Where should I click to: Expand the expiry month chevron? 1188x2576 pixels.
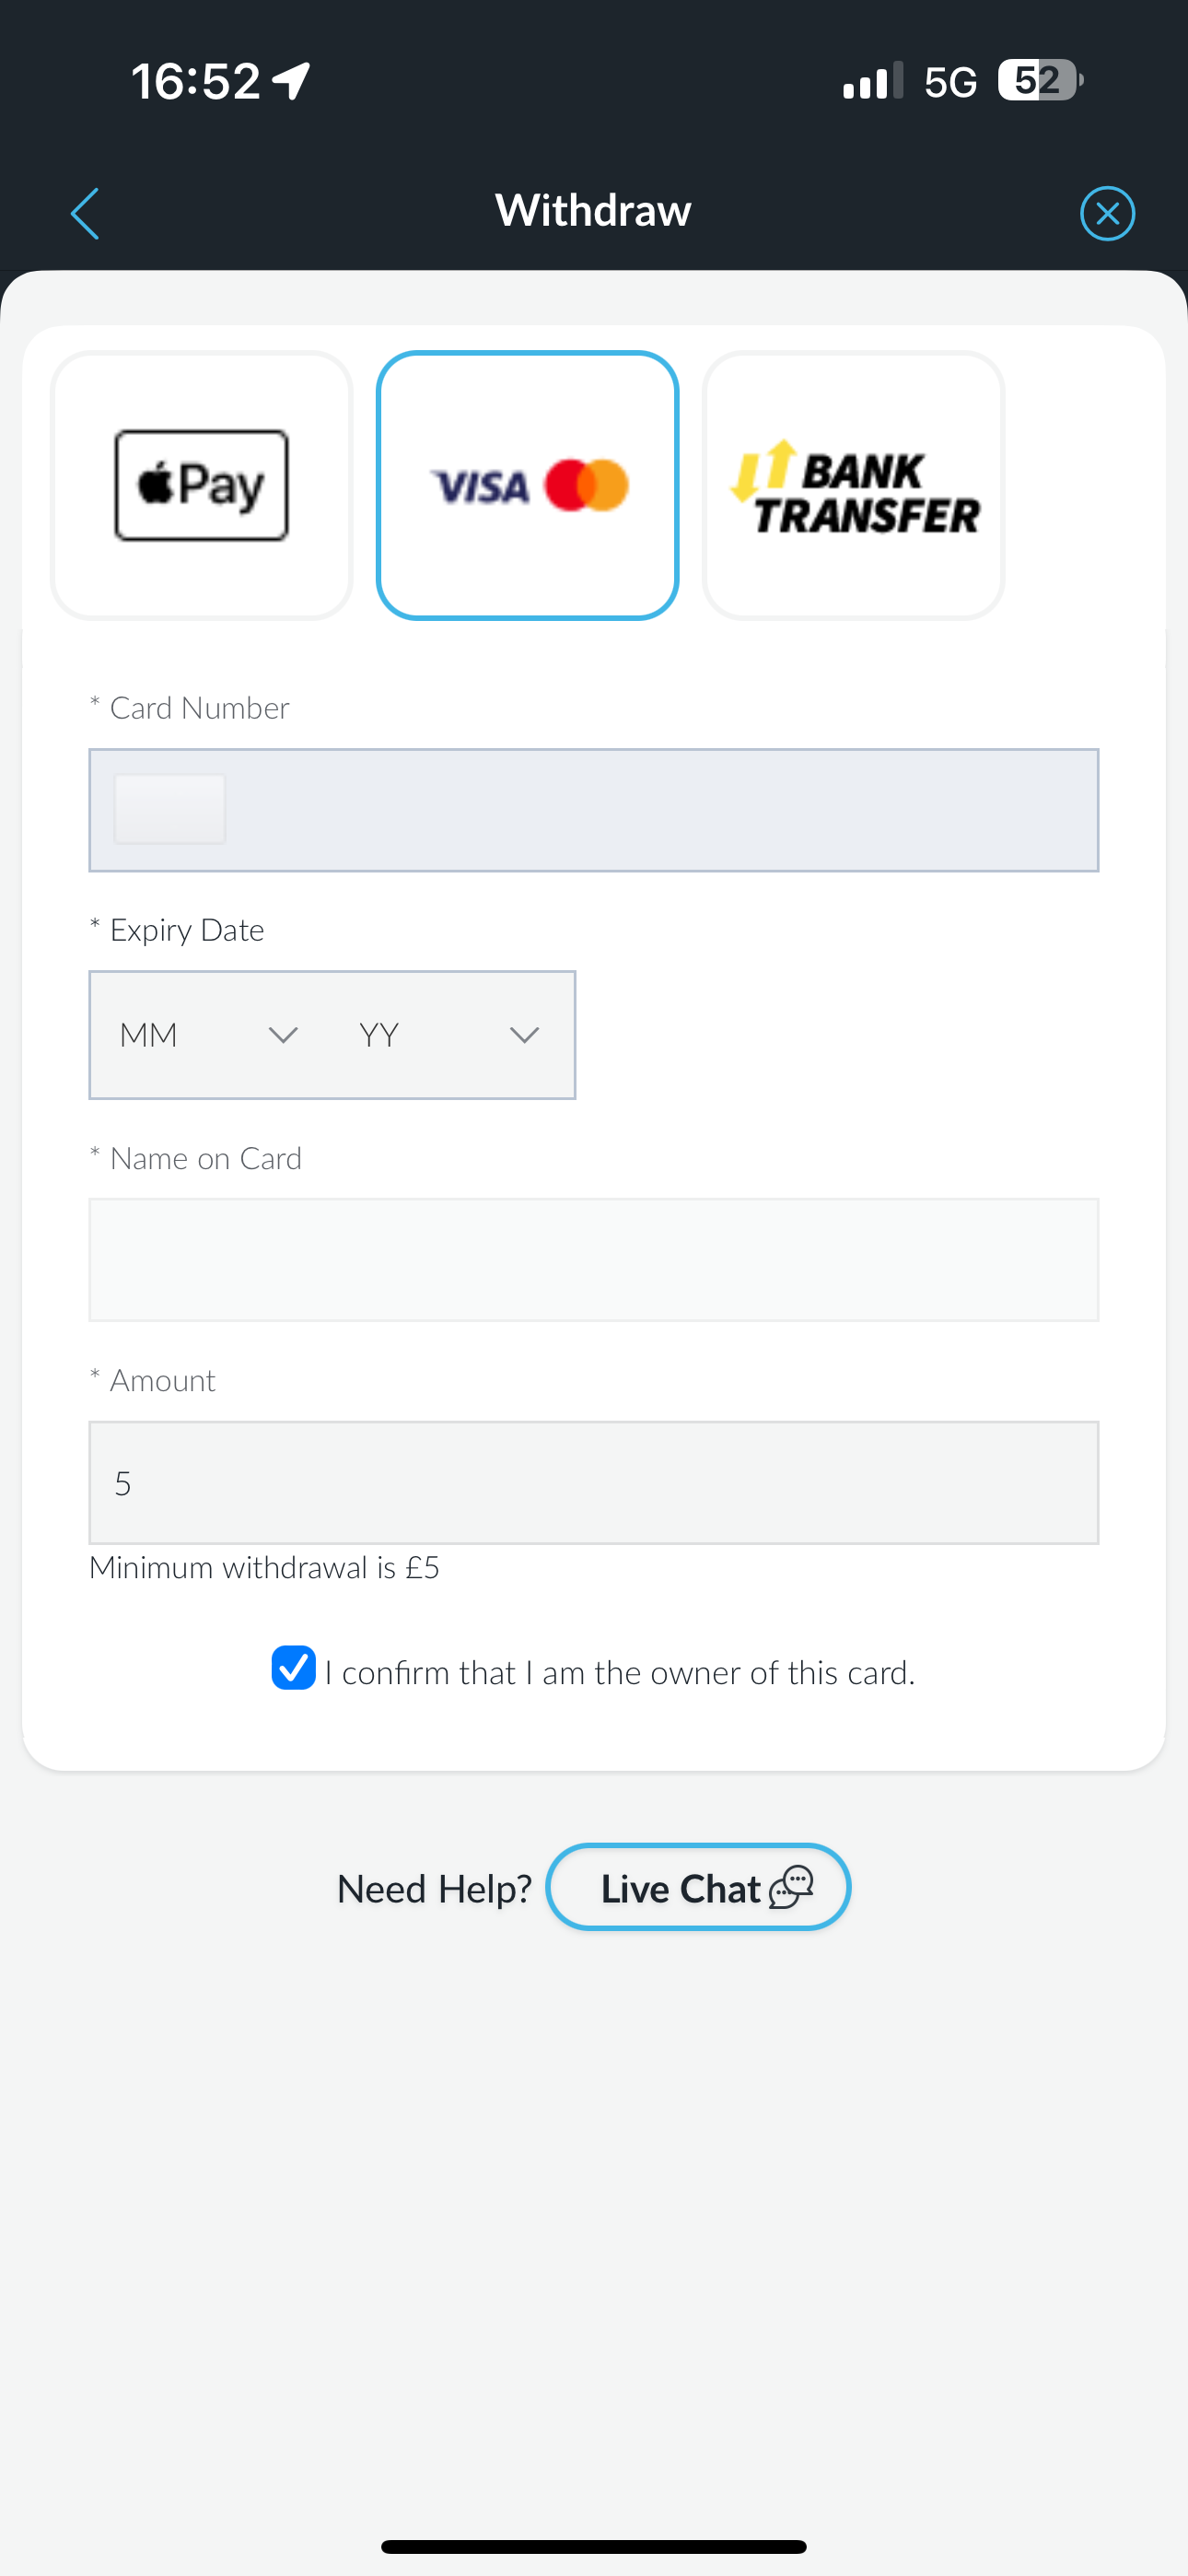(281, 1035)
